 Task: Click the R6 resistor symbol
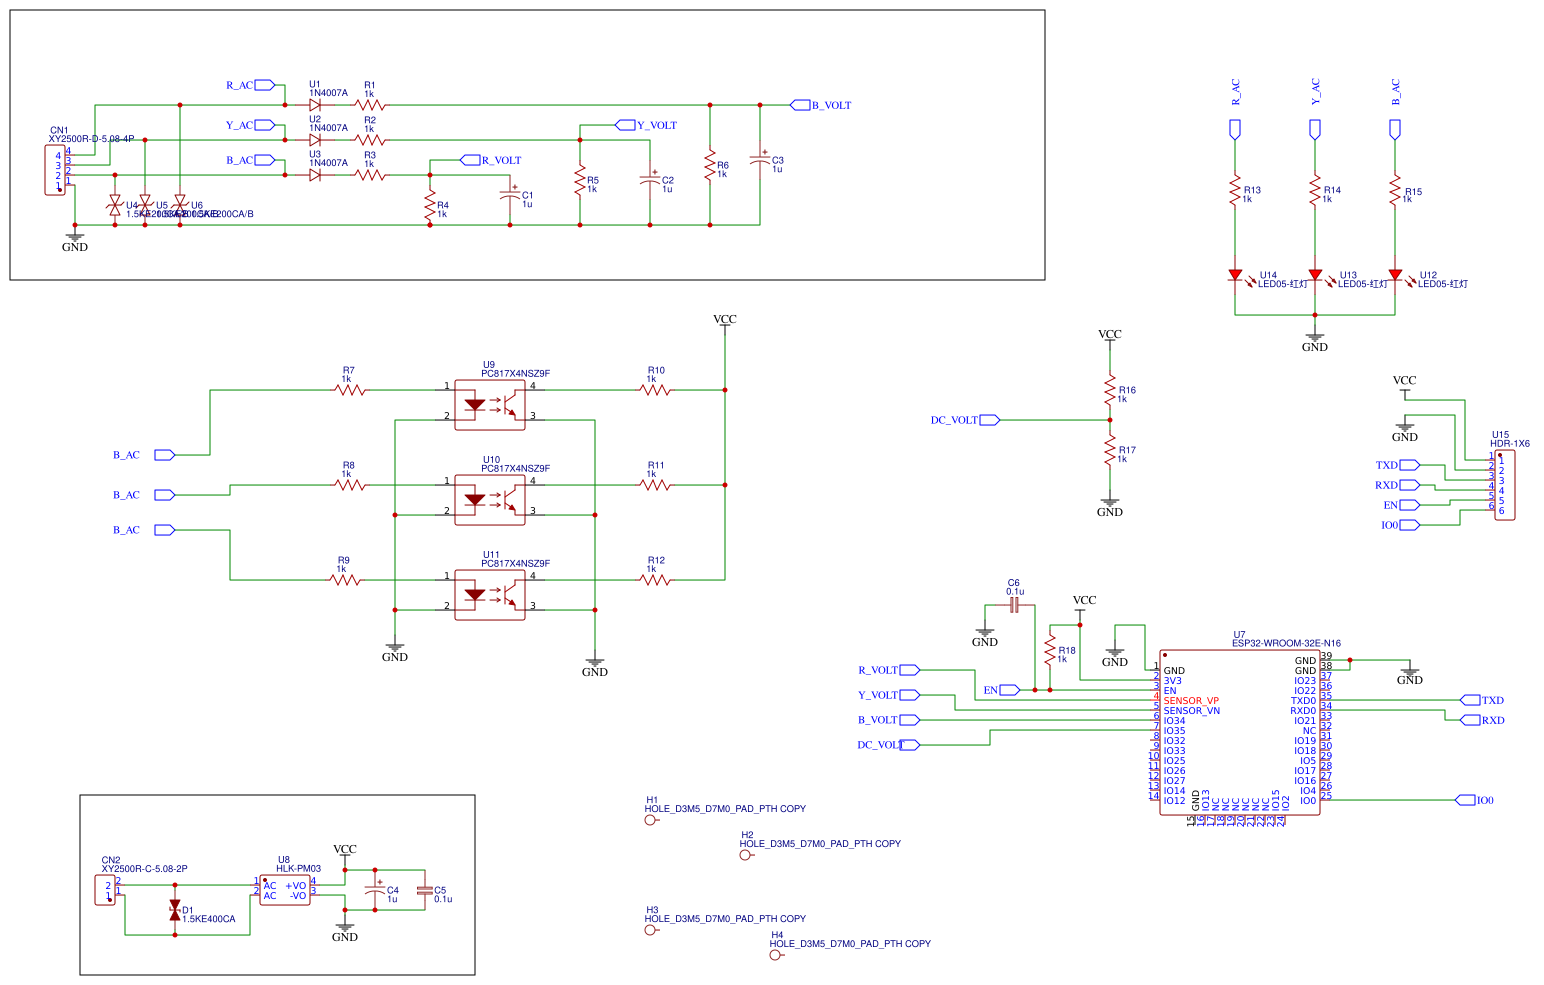(x=710, y=165)
